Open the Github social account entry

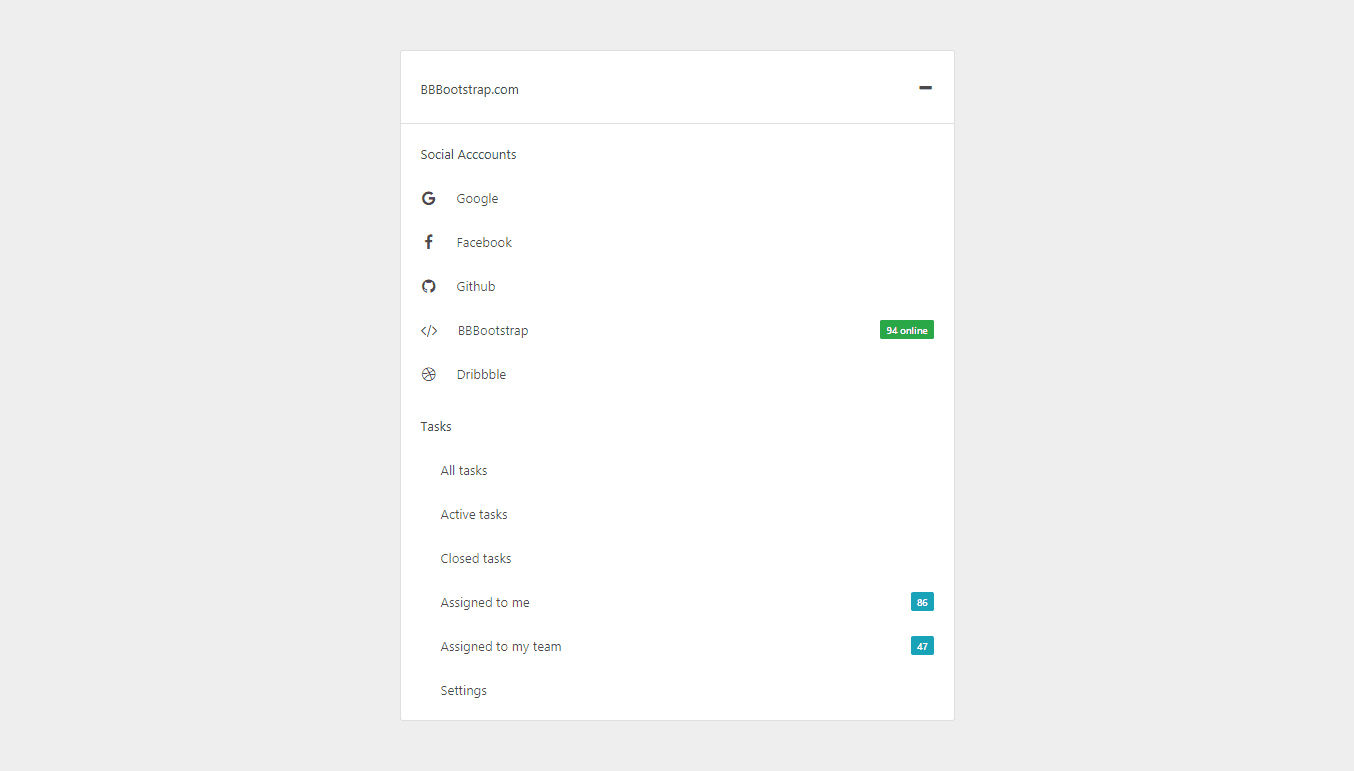pos(476,286)
